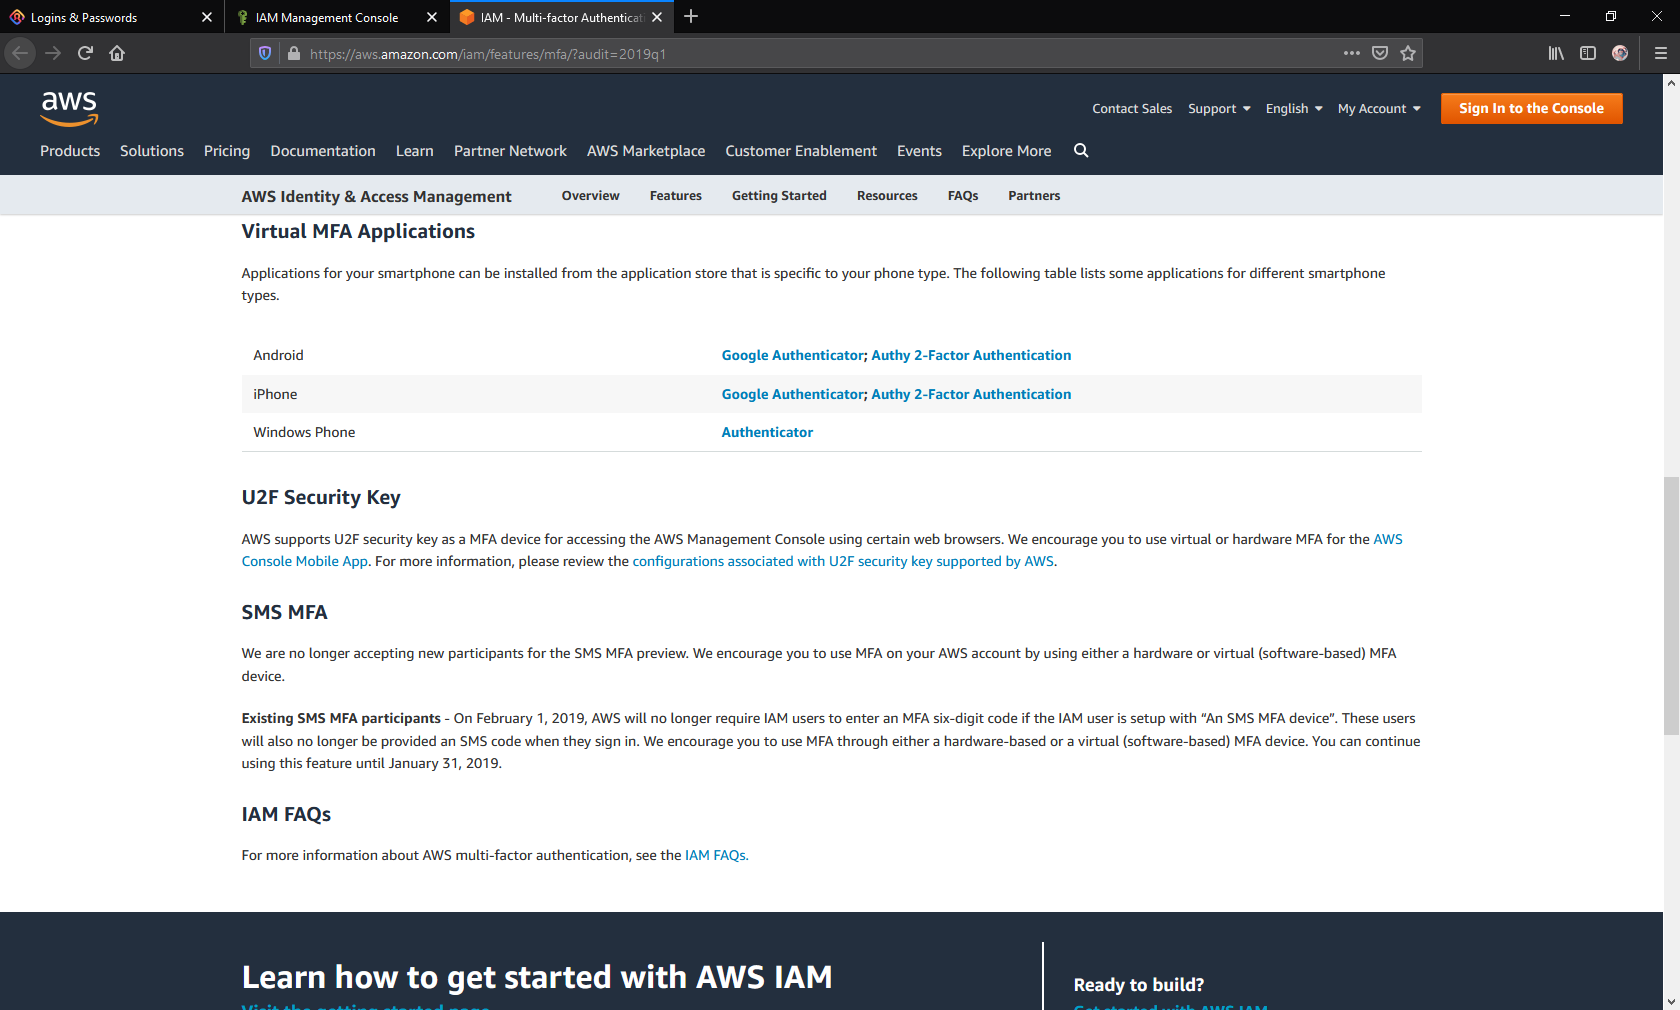Go to Partners section tab

[x=1034, y=196]
